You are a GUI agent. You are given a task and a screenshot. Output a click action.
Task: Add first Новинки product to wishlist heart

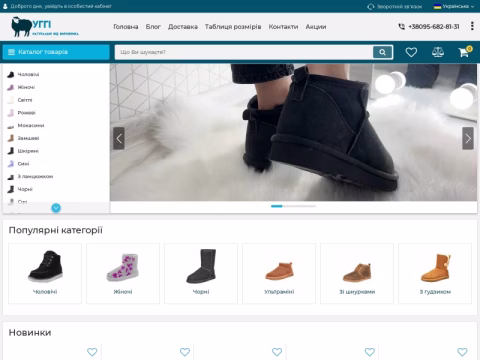pos(92,352)
